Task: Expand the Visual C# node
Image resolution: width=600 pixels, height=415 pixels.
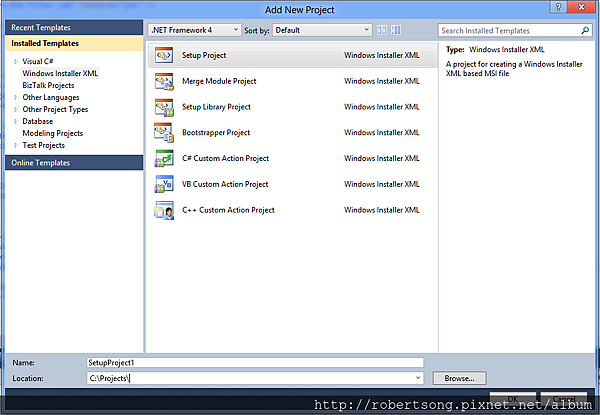Action: (16, 61)
